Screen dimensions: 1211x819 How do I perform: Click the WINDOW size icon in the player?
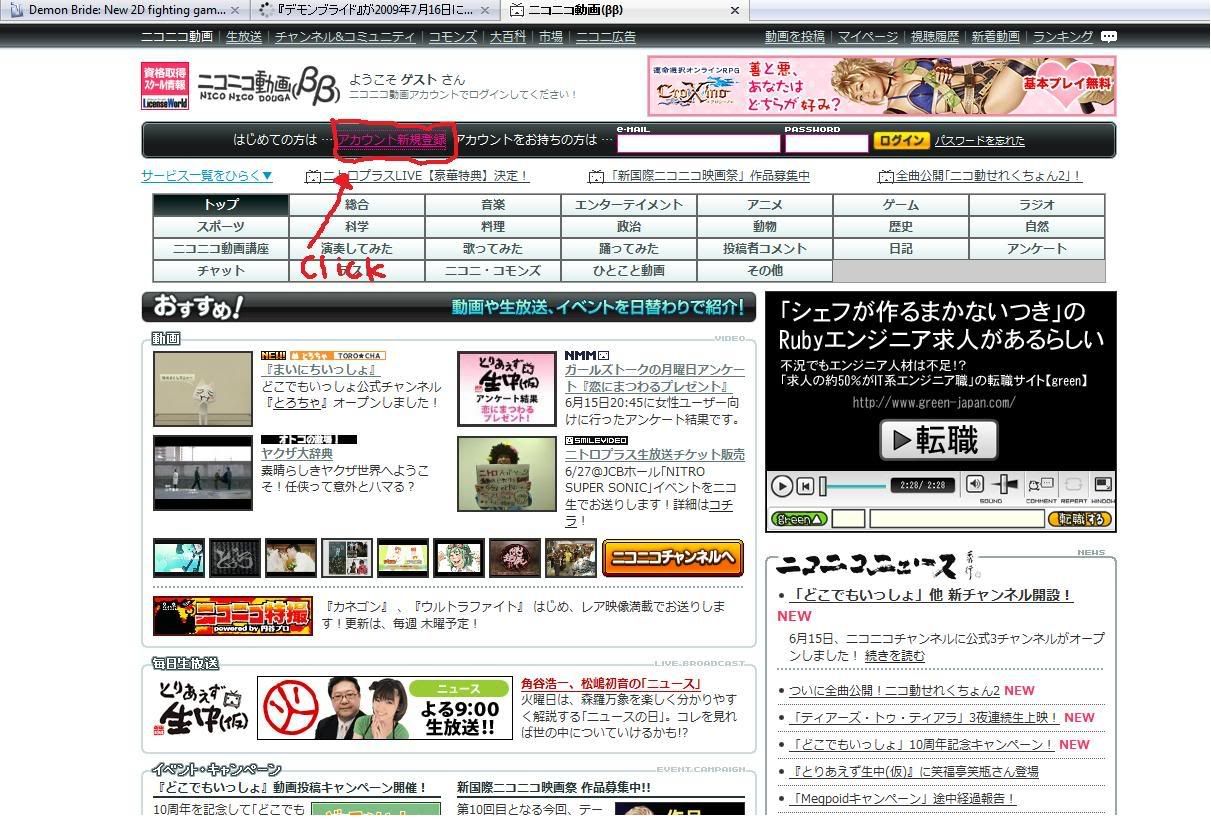pos(1102,485)
